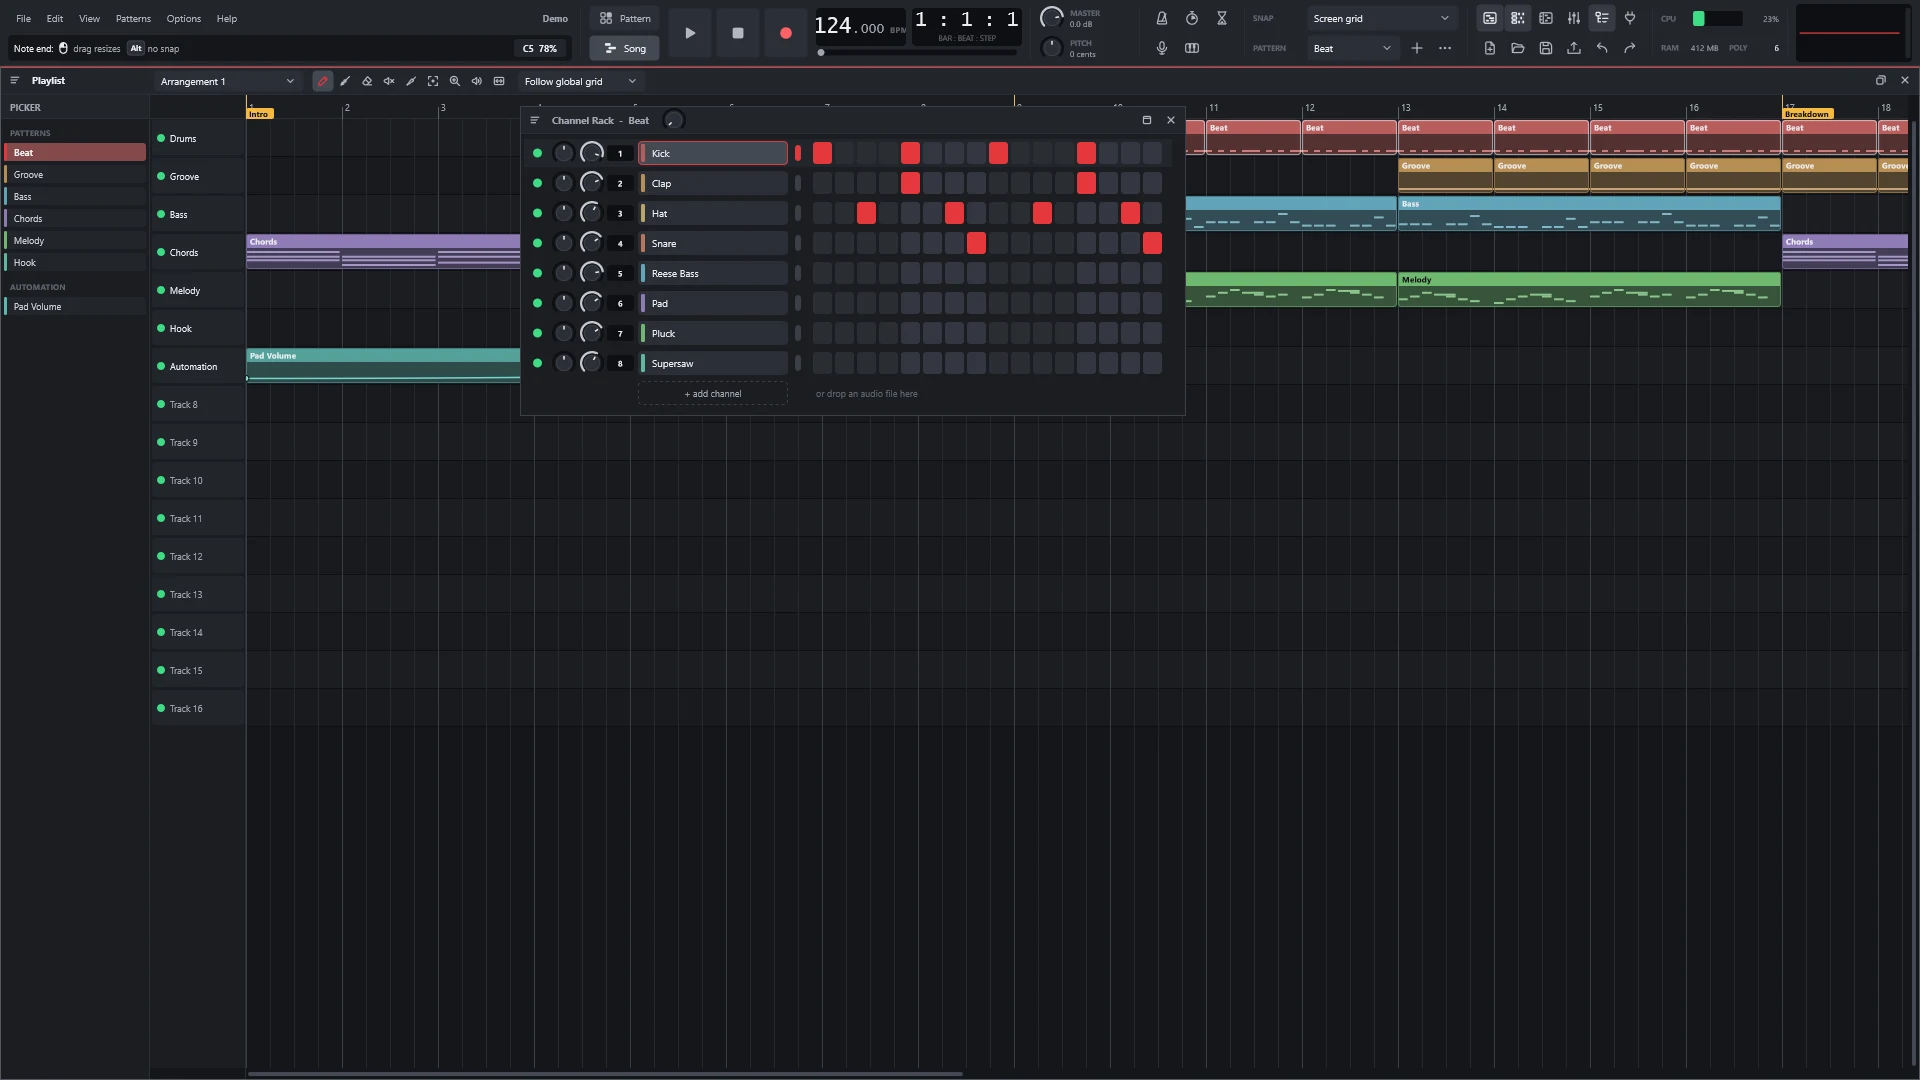Viewport: 1920px width, 1080px height.
Task: Open the mixer view icon
Action: click(x=1574, y=19)
